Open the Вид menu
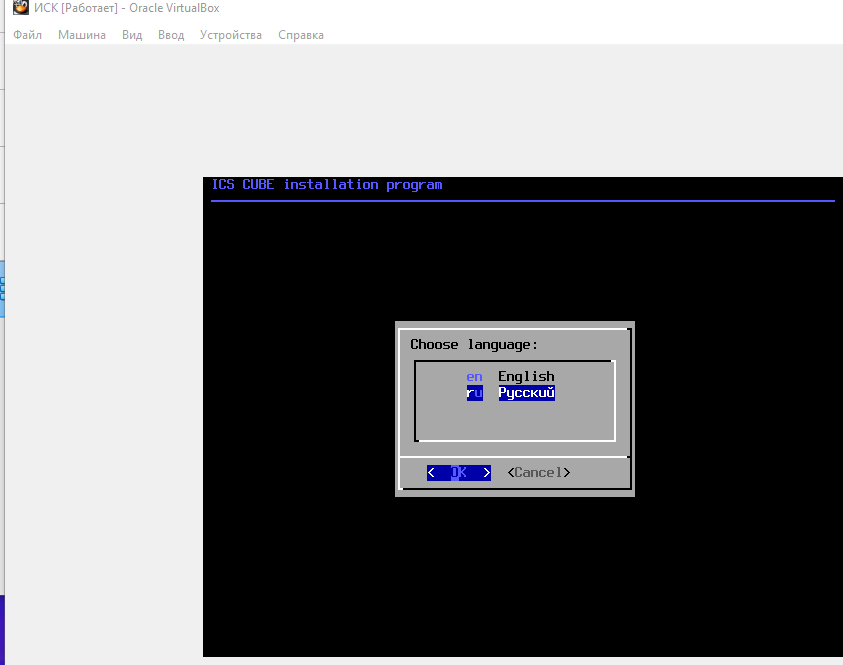Image resolution: width=843 pixels, height=665 pixels. click(x=132, y=35)
